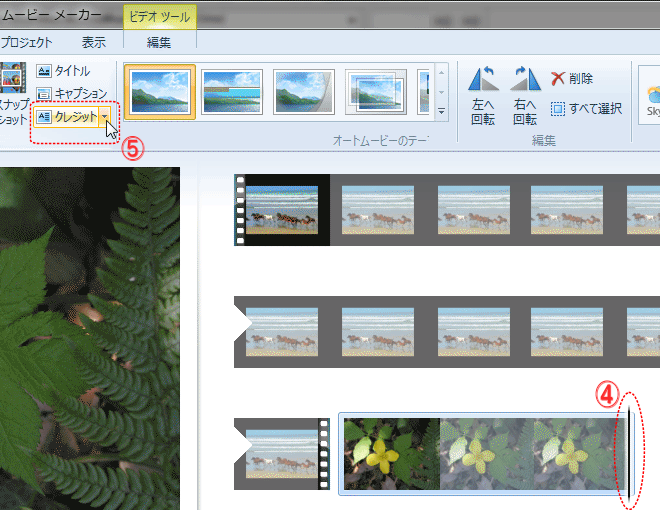Screen dimensions: 660x510
Task: Click すべて選択 (Select all)
Action: tap(586, 108)
